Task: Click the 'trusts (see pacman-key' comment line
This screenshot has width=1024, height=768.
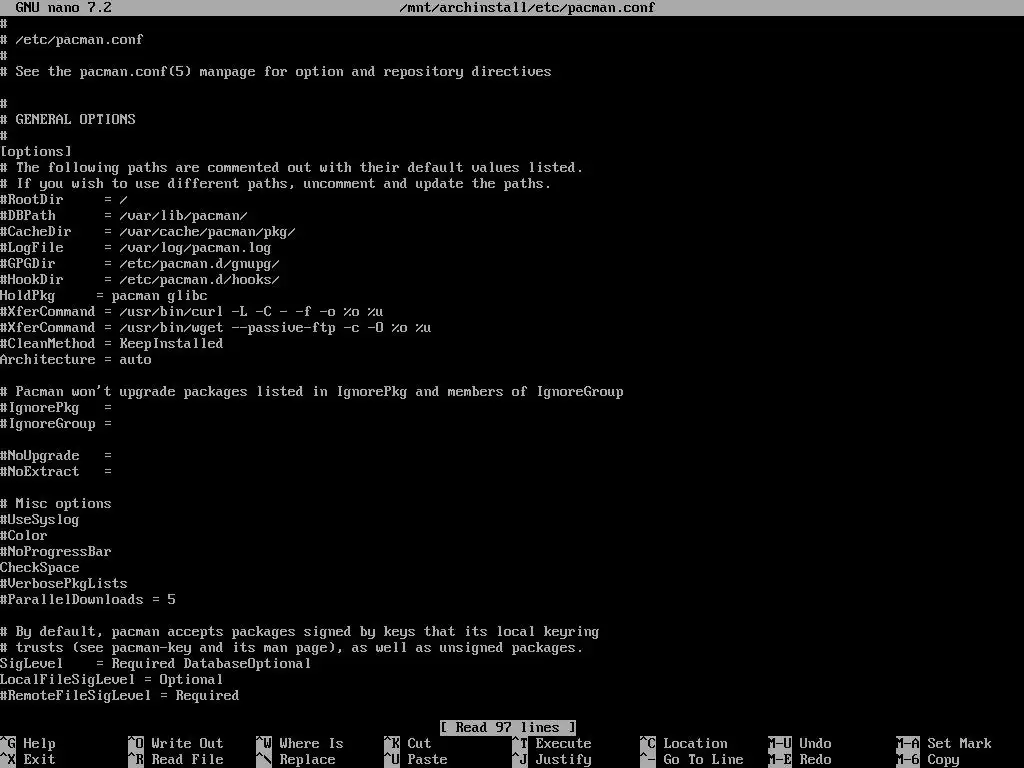Action: [292, 648]
